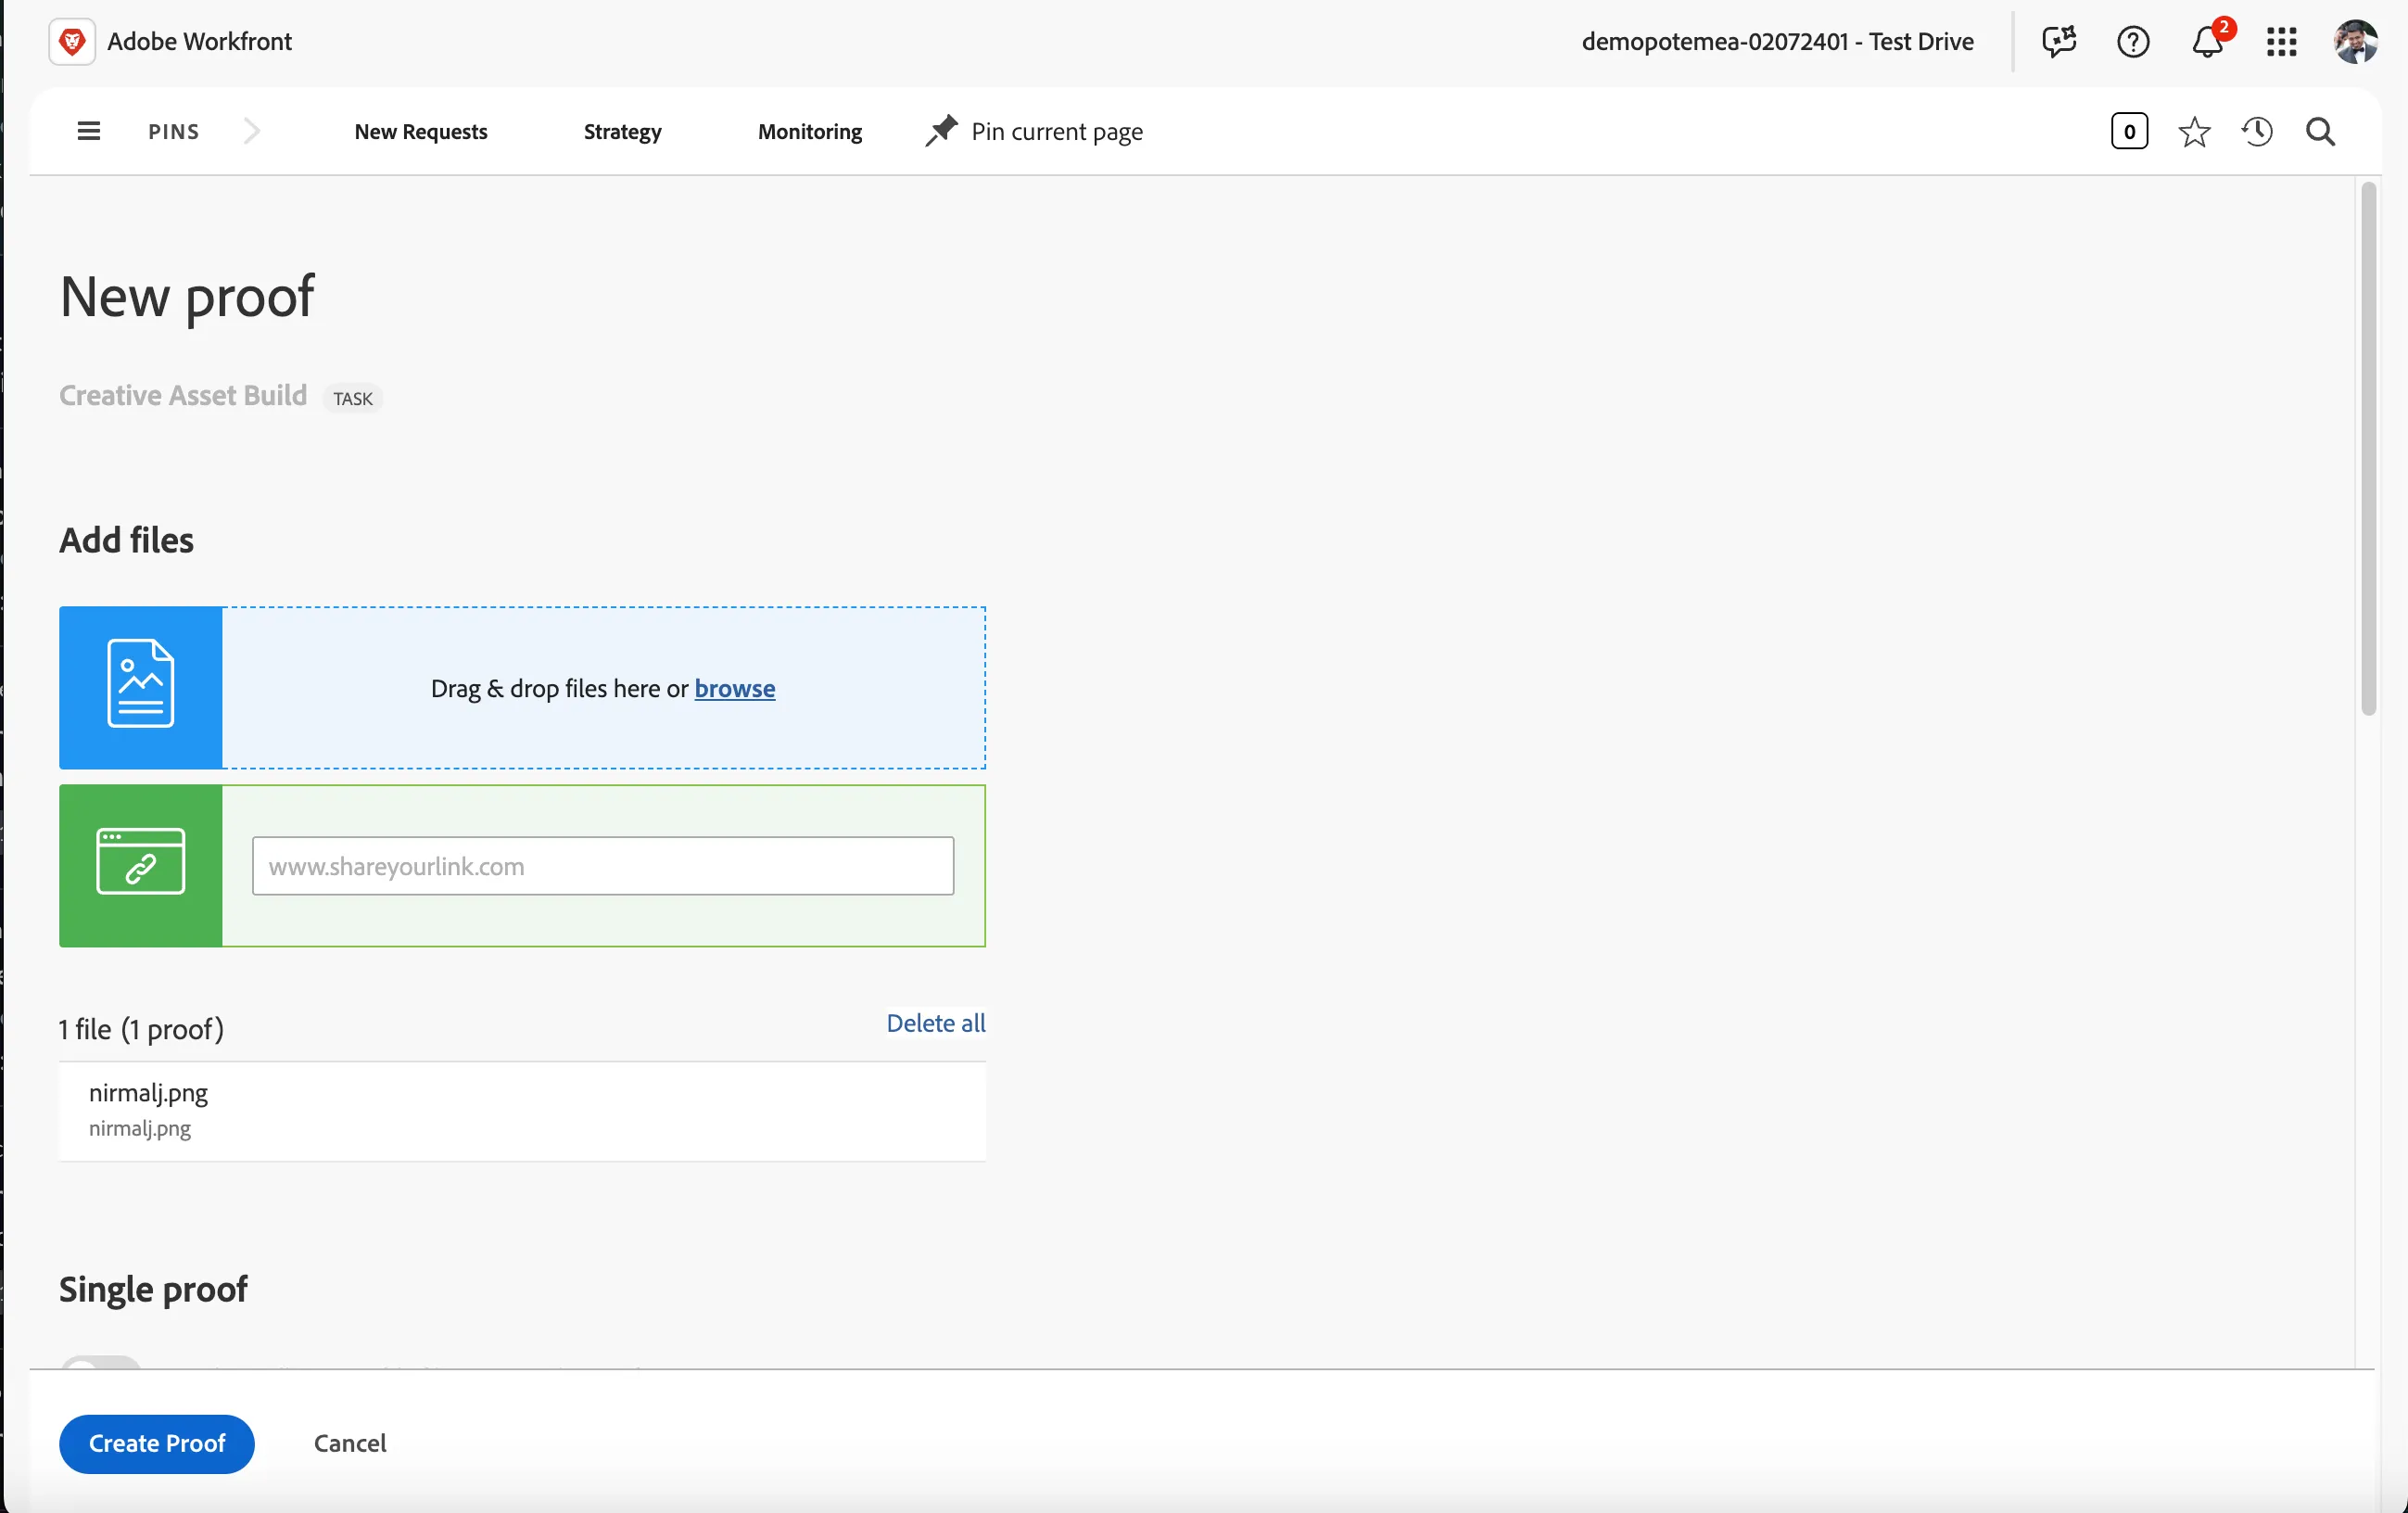Expand the pins chevron arrow
The height and width of the screenshot is (1513, 2408).
tap(252, 131)
